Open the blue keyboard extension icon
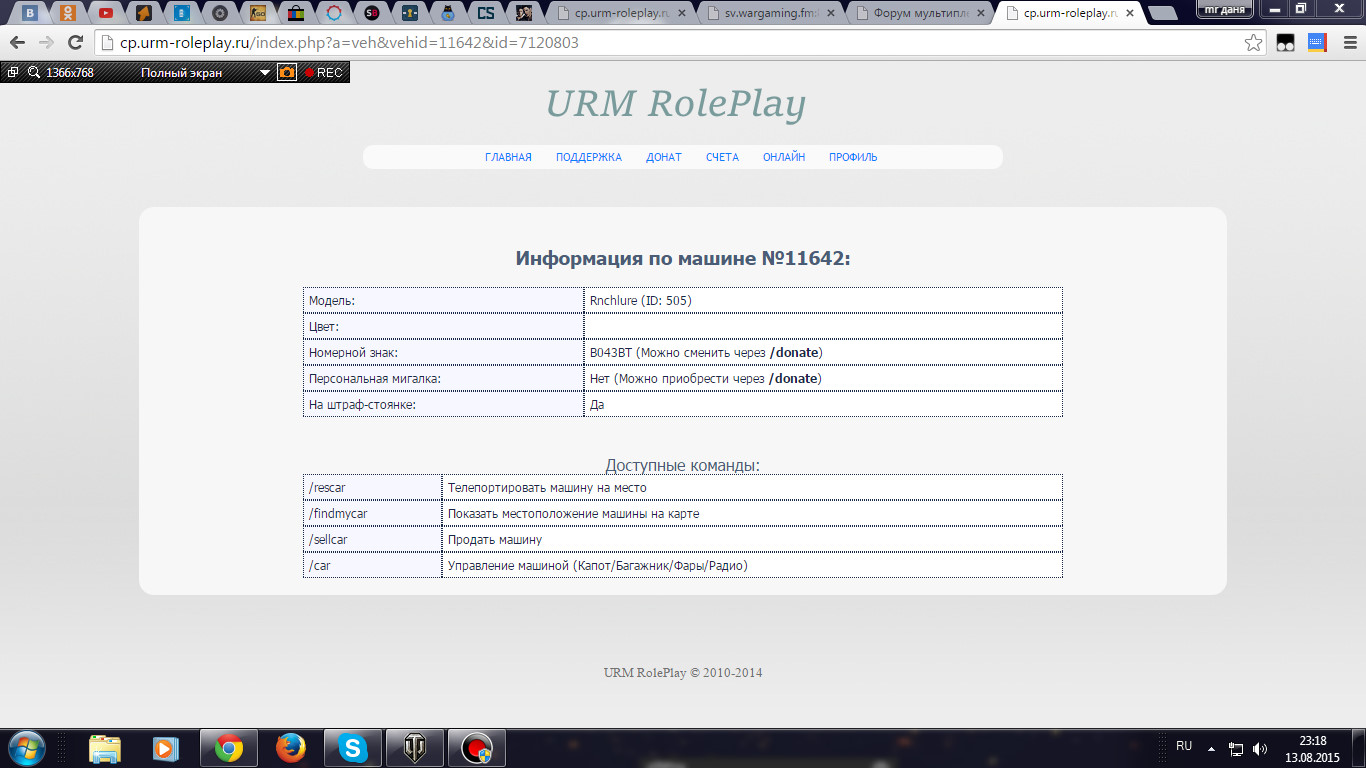This screenshot has height=768, width=1366. pyautogui.click(x=1317, y=43)
